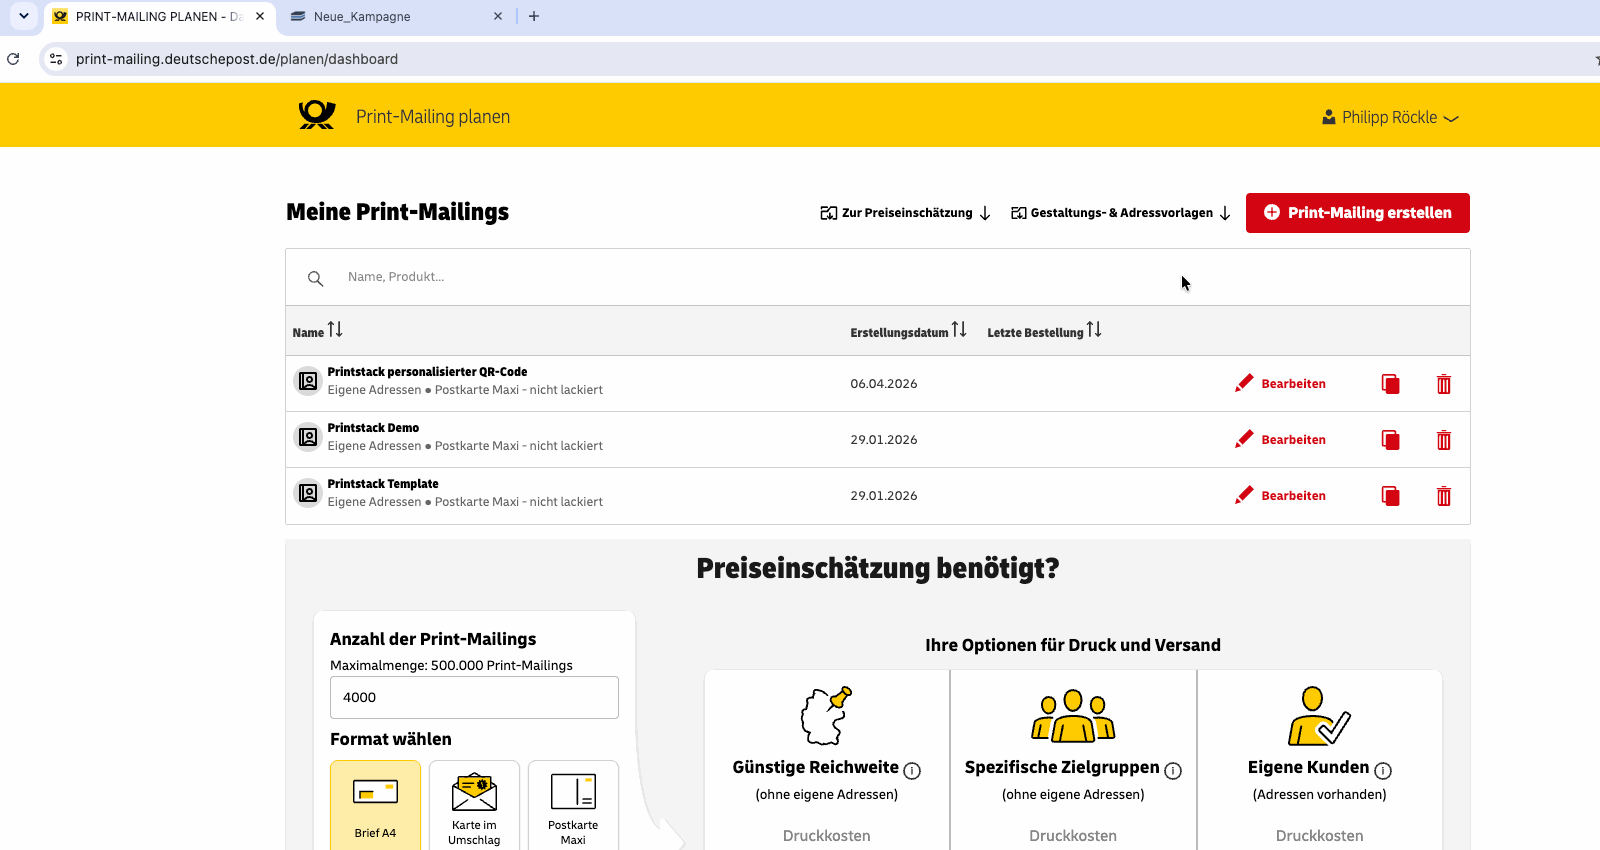
Task: Open the Printstack Demo title
Action: point(373,428)
